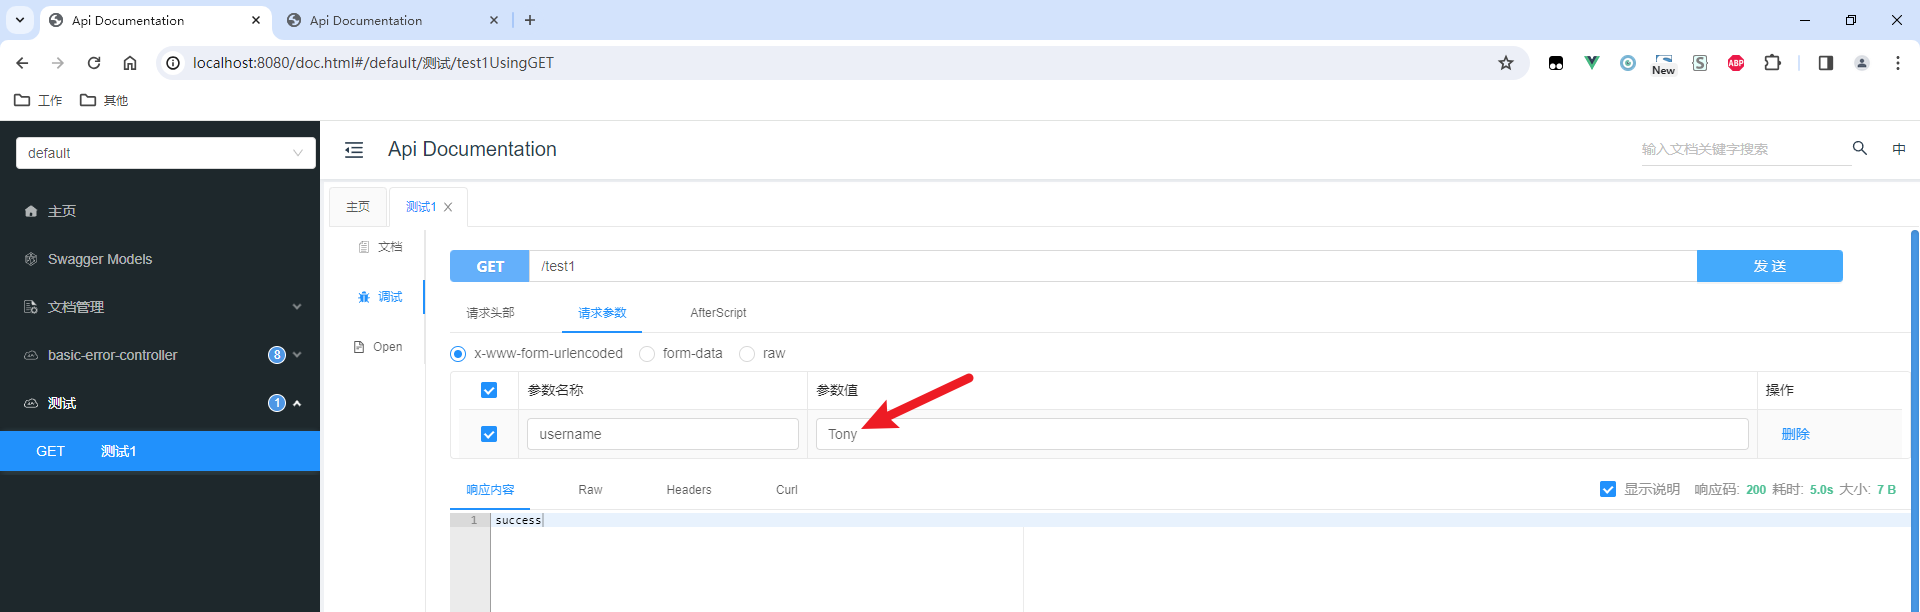Reload the page
This screenshot has height=612, width=1920.
point(94,63)
